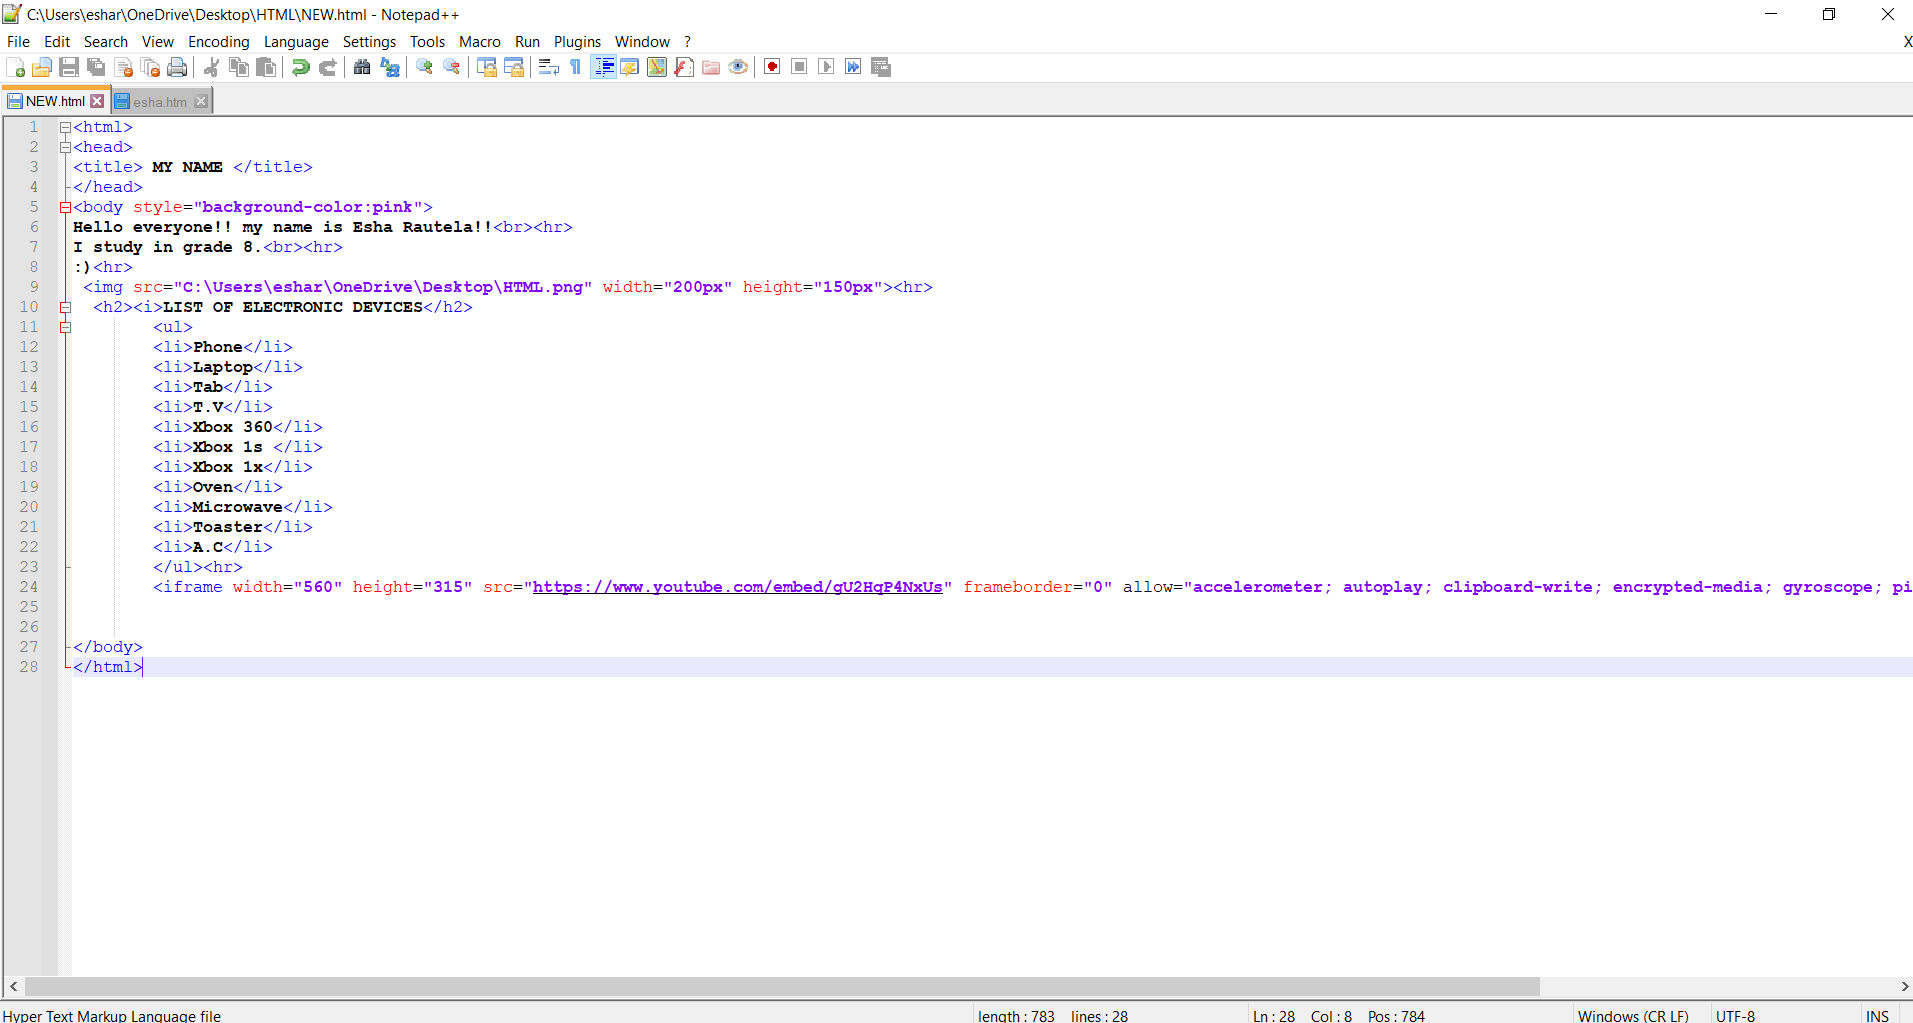Viewport: 1913px width, 1023px height.
Task: Close the NEW.html tab
Action: pyautogui.click(x=97, y=101)
